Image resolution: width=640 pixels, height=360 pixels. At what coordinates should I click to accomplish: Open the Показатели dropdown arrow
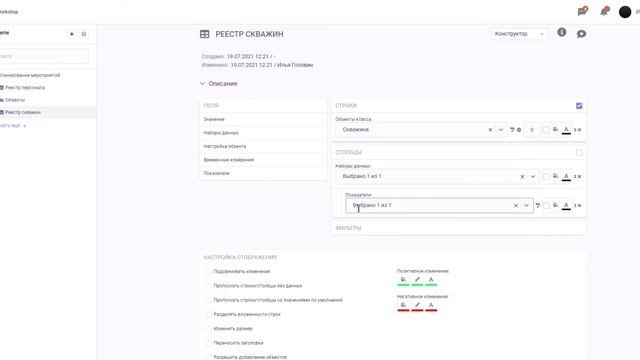(x=526, y=206)
